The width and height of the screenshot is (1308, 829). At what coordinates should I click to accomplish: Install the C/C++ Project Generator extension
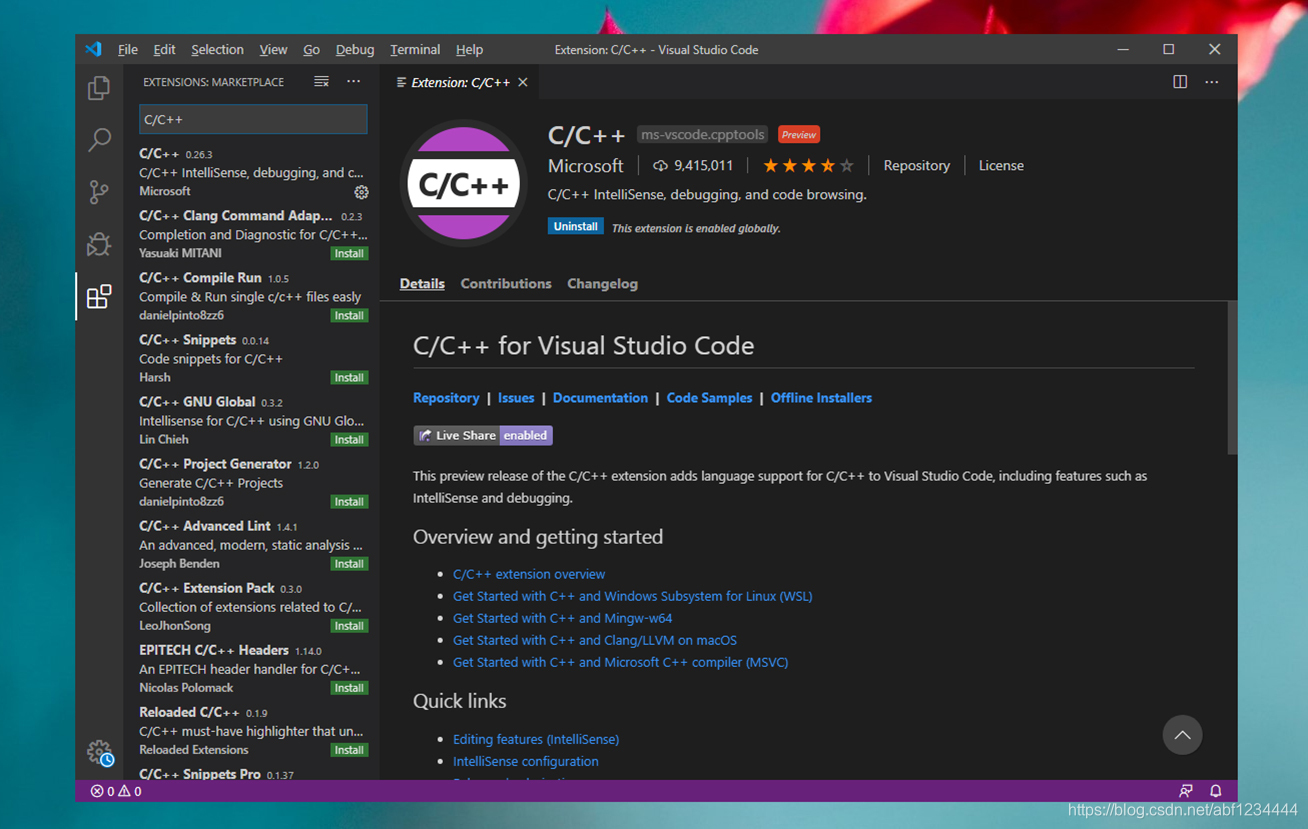click(x=349, y=502)
